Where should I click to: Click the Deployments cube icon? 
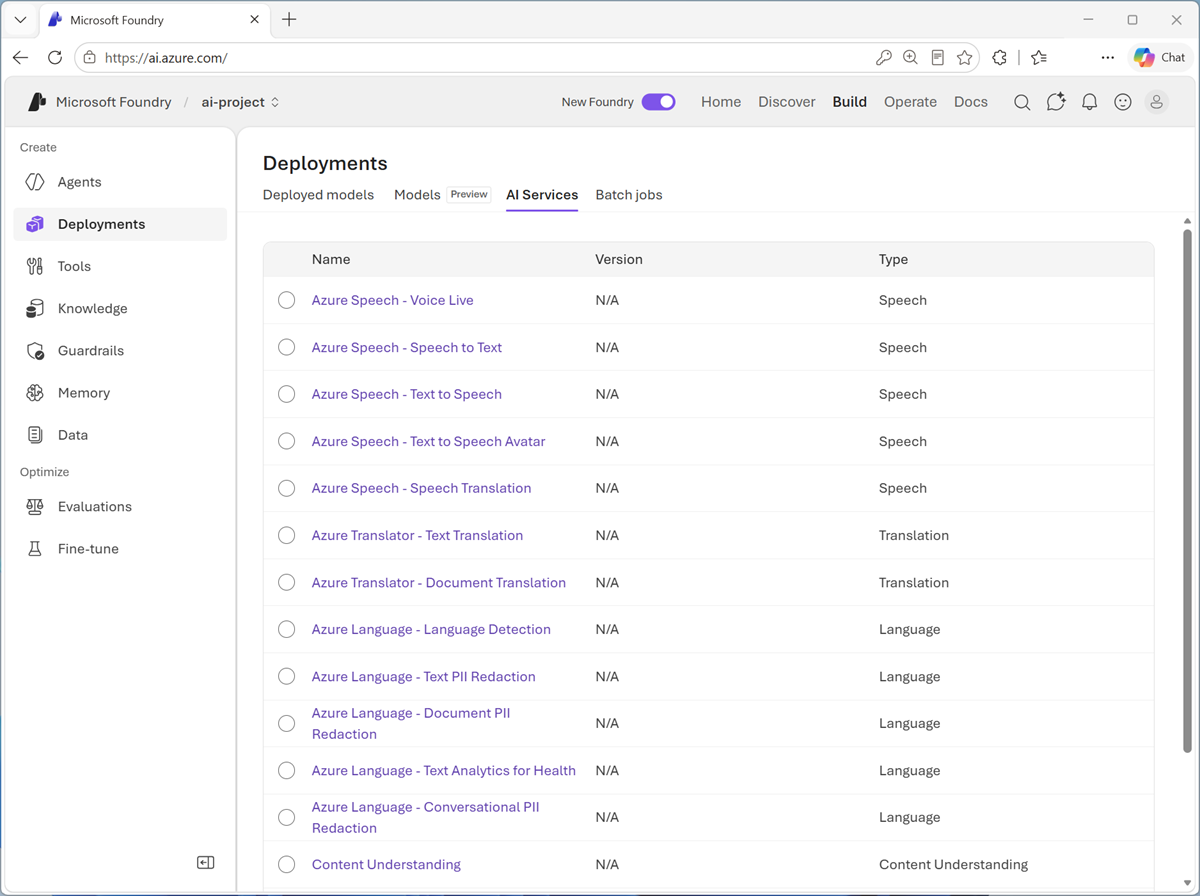35,224
